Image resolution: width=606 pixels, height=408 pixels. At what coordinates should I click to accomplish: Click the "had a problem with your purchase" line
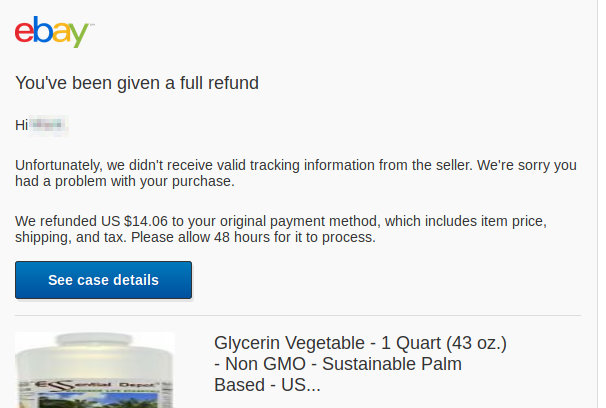pos(125,182)
